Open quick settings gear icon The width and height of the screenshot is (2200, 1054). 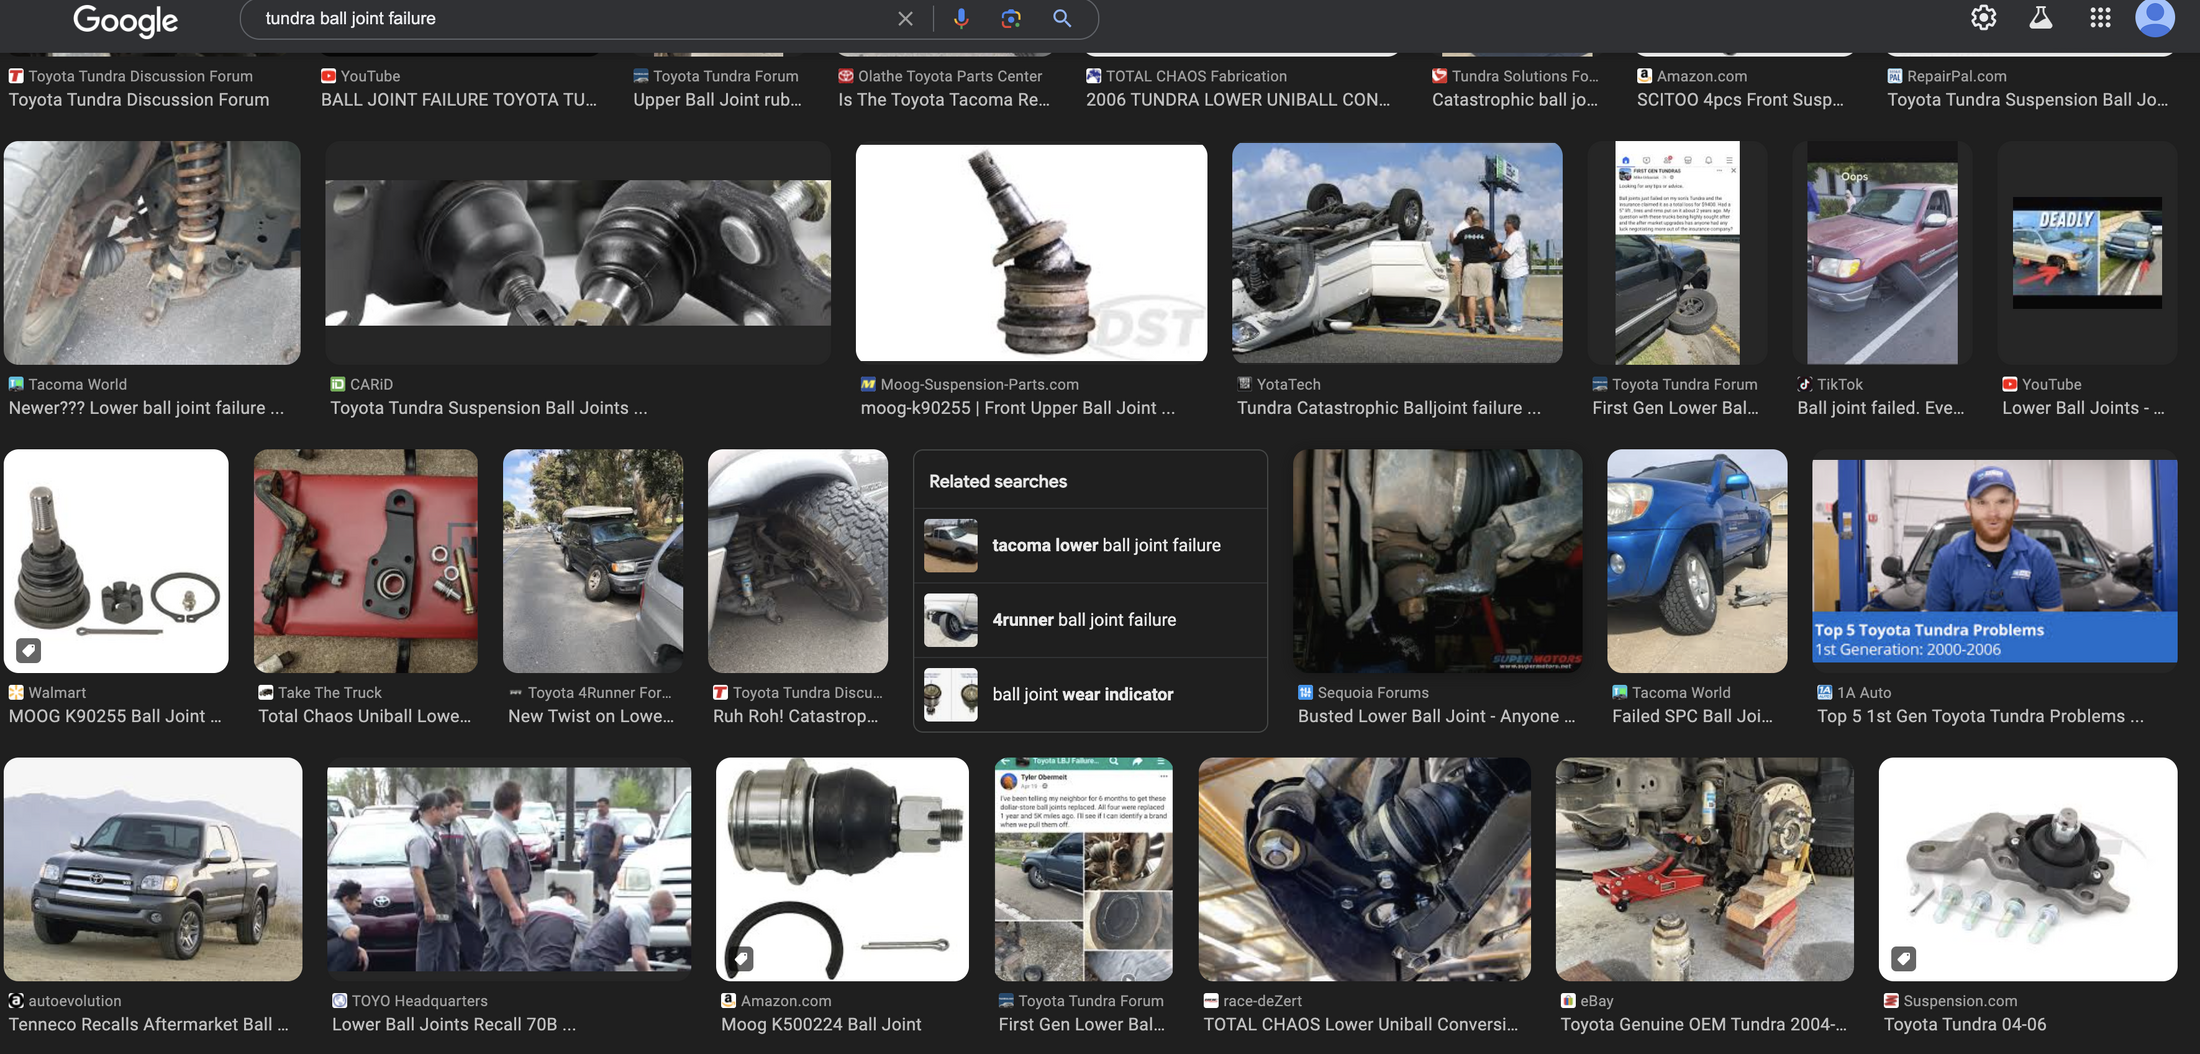point(1984,18)
